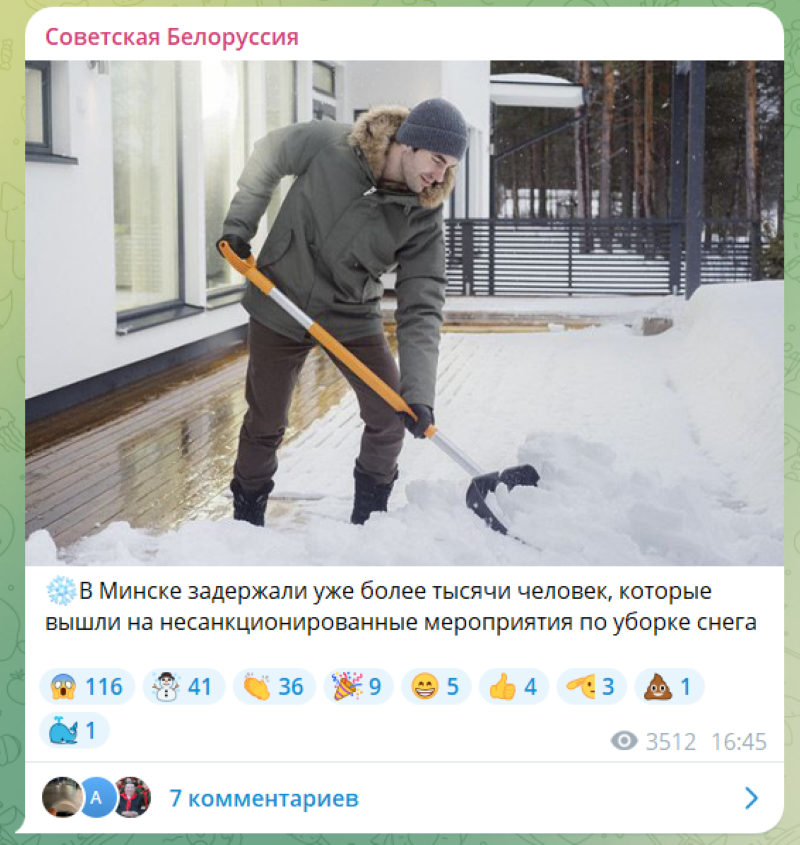This screenshot has width=800, height=845.
Task: Click the grinning face reaction with 5
Action: [x=436, y=687]
